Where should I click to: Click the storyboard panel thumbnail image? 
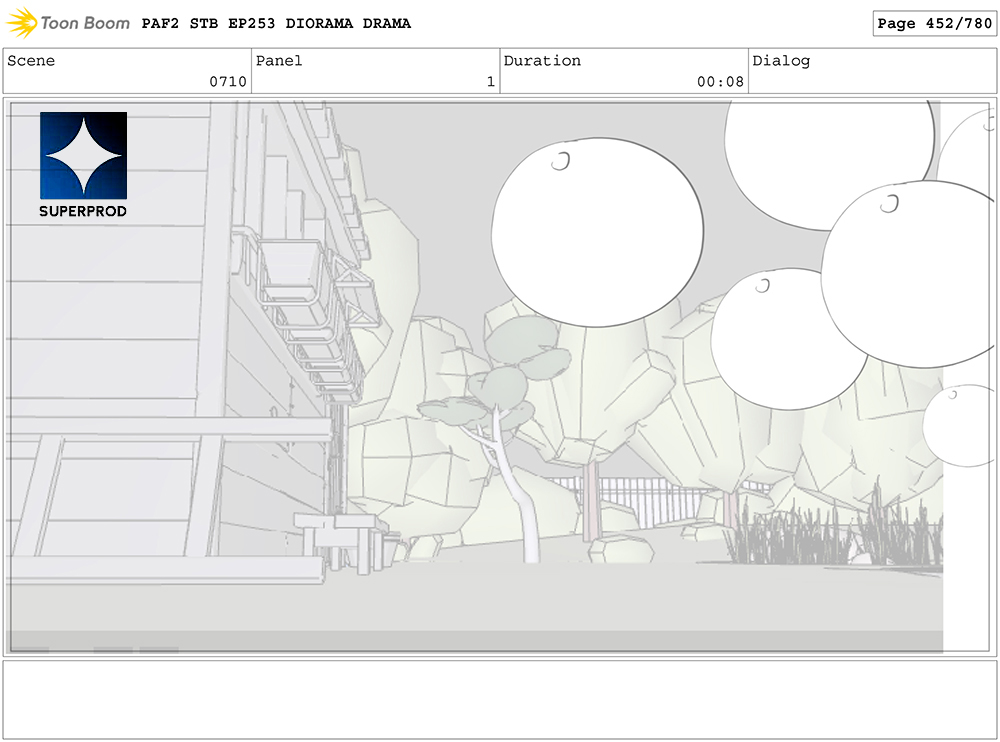coord(499,377)
